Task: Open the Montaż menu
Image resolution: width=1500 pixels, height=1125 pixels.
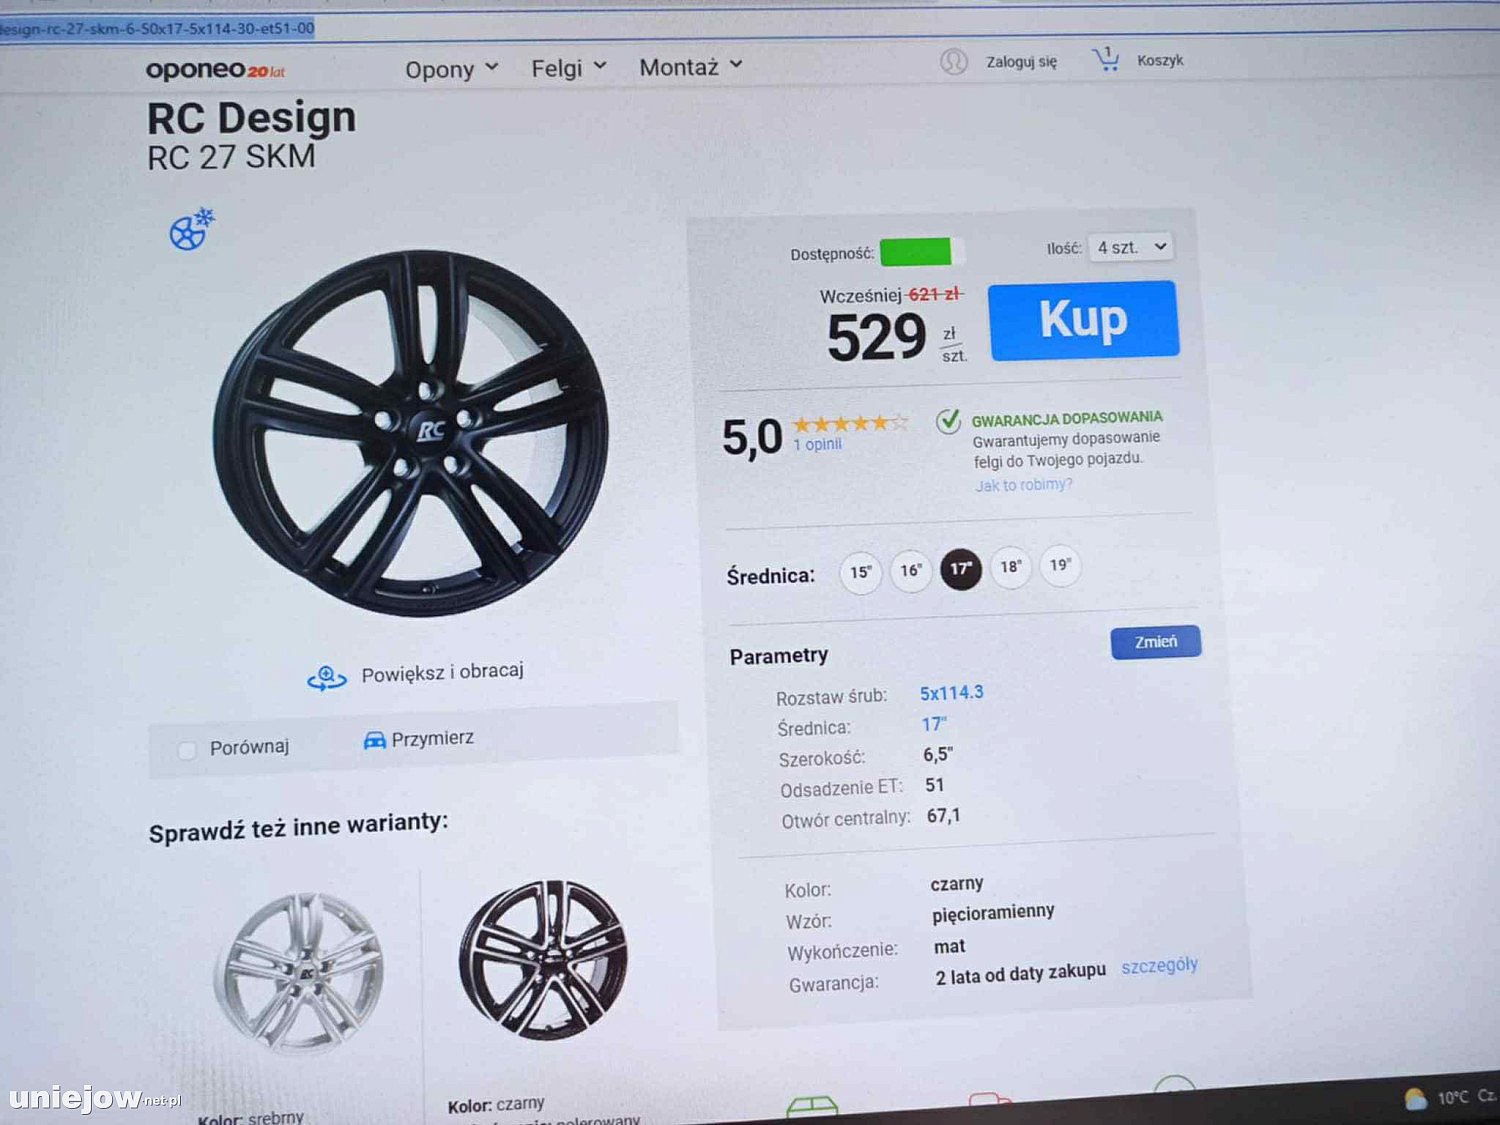Action: click(x=690, y=67)
